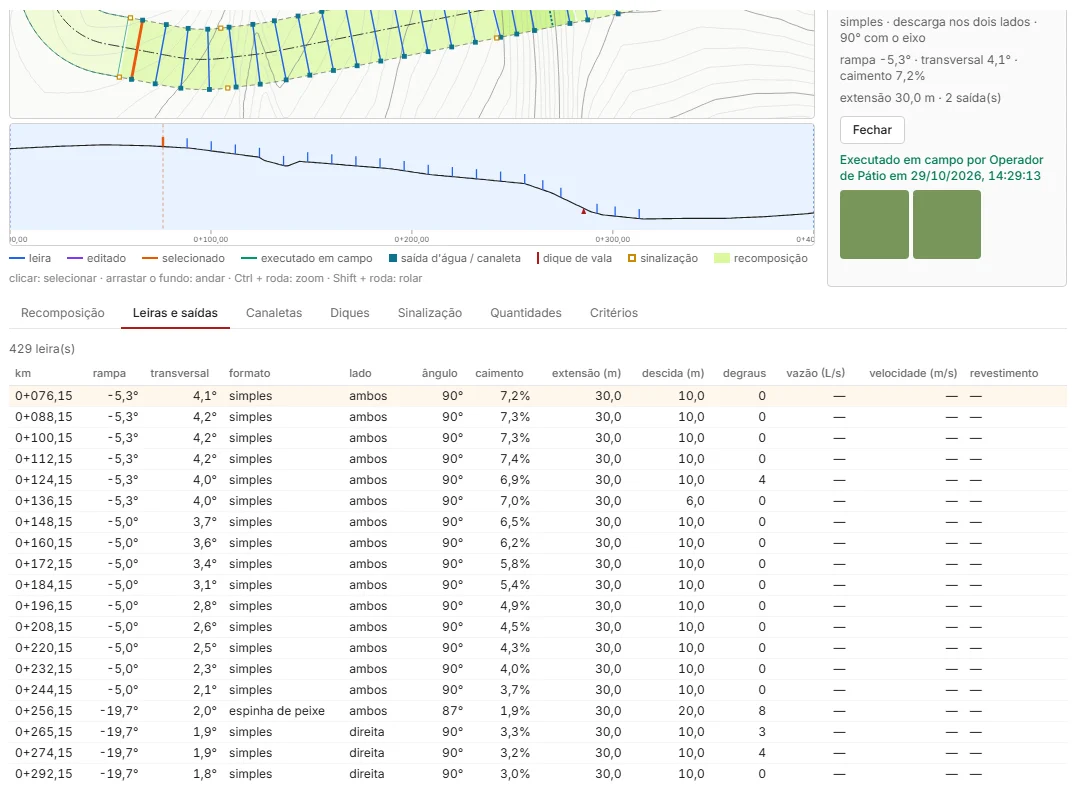The width and height of the screenshot is (1073, 790).
Task: Click the 'editado' legend entry
Action: [96, 258]
